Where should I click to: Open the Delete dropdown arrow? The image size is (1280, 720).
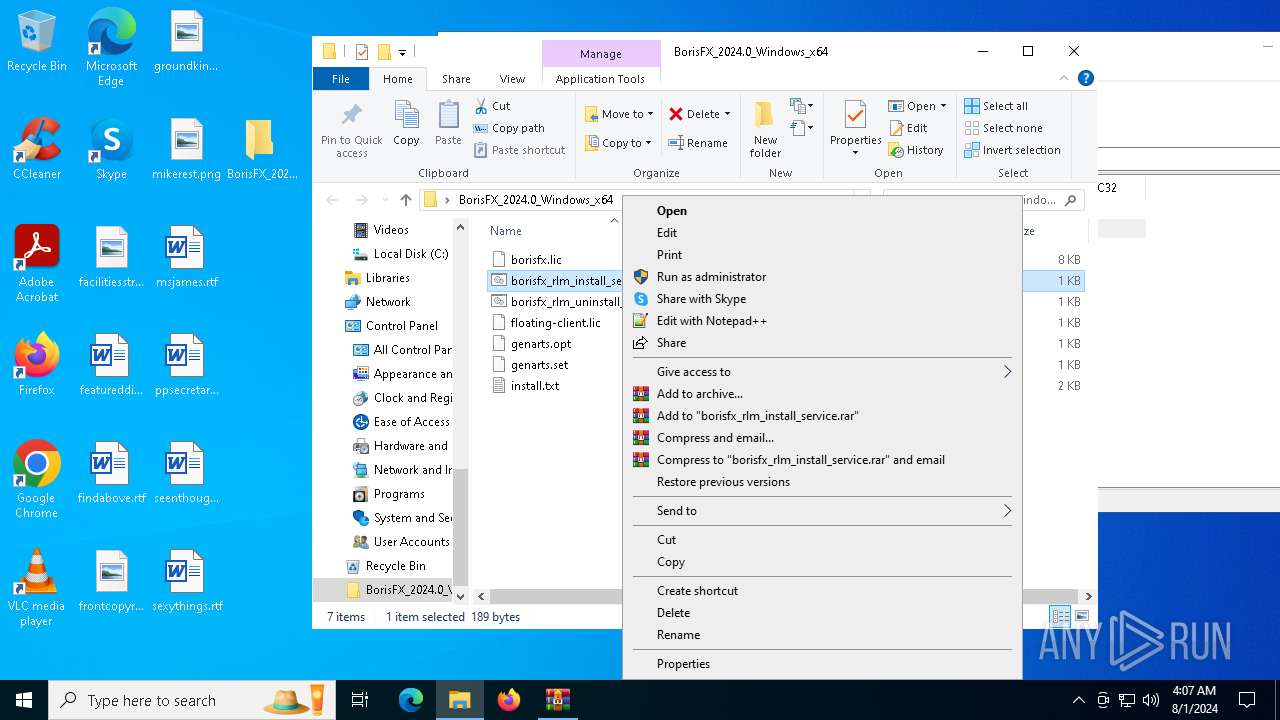[x=727, y=114]
